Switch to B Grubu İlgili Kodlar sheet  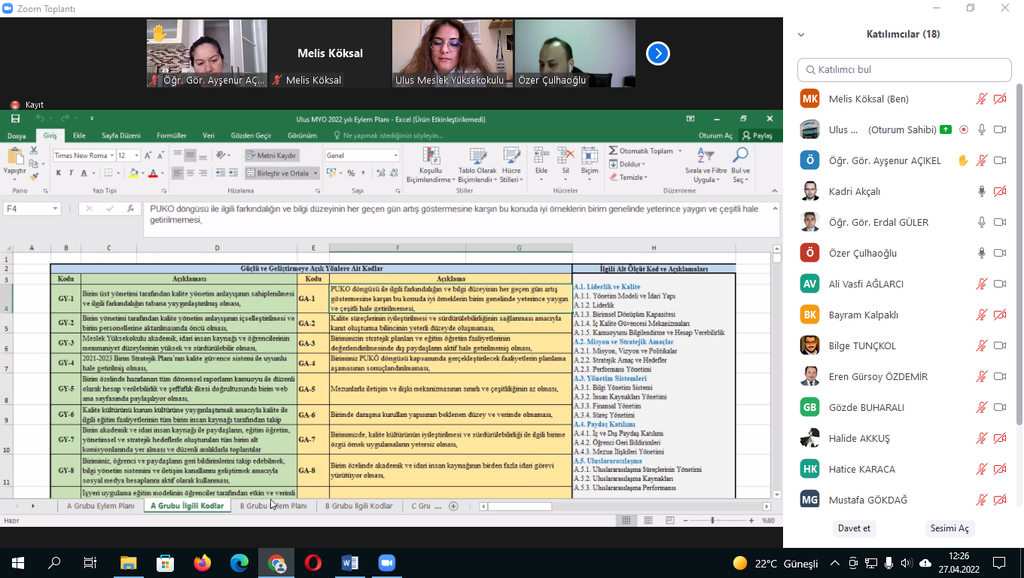tap(359, 506)
